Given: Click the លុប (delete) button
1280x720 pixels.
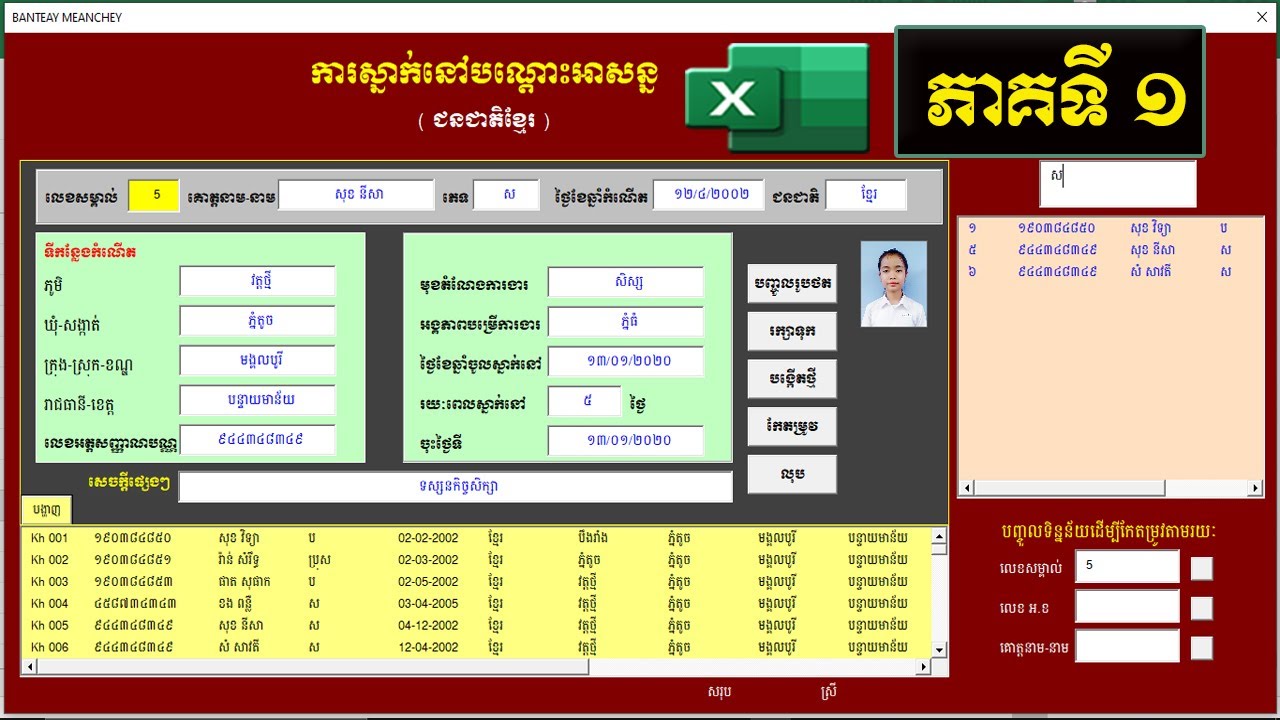Looking at the screenshot, I should [792, 475].
